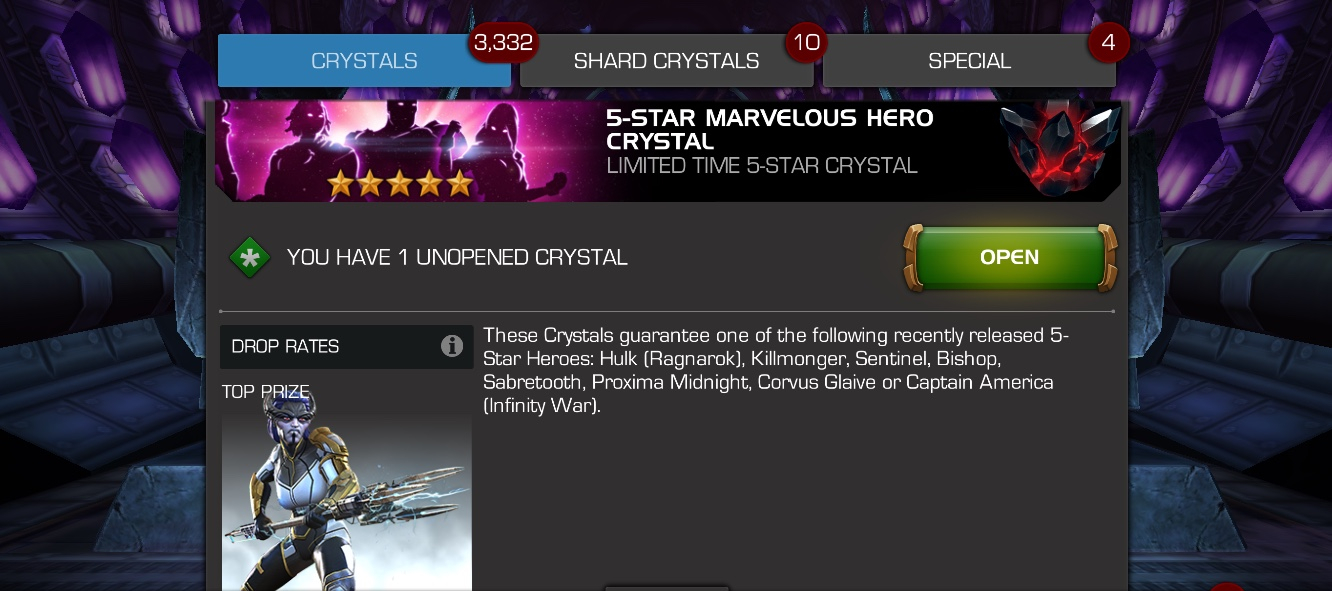The height and width of the screenshot is (591, 1332).
Task: Click the 4 badge on Special tab
Action: point(1108,43)
